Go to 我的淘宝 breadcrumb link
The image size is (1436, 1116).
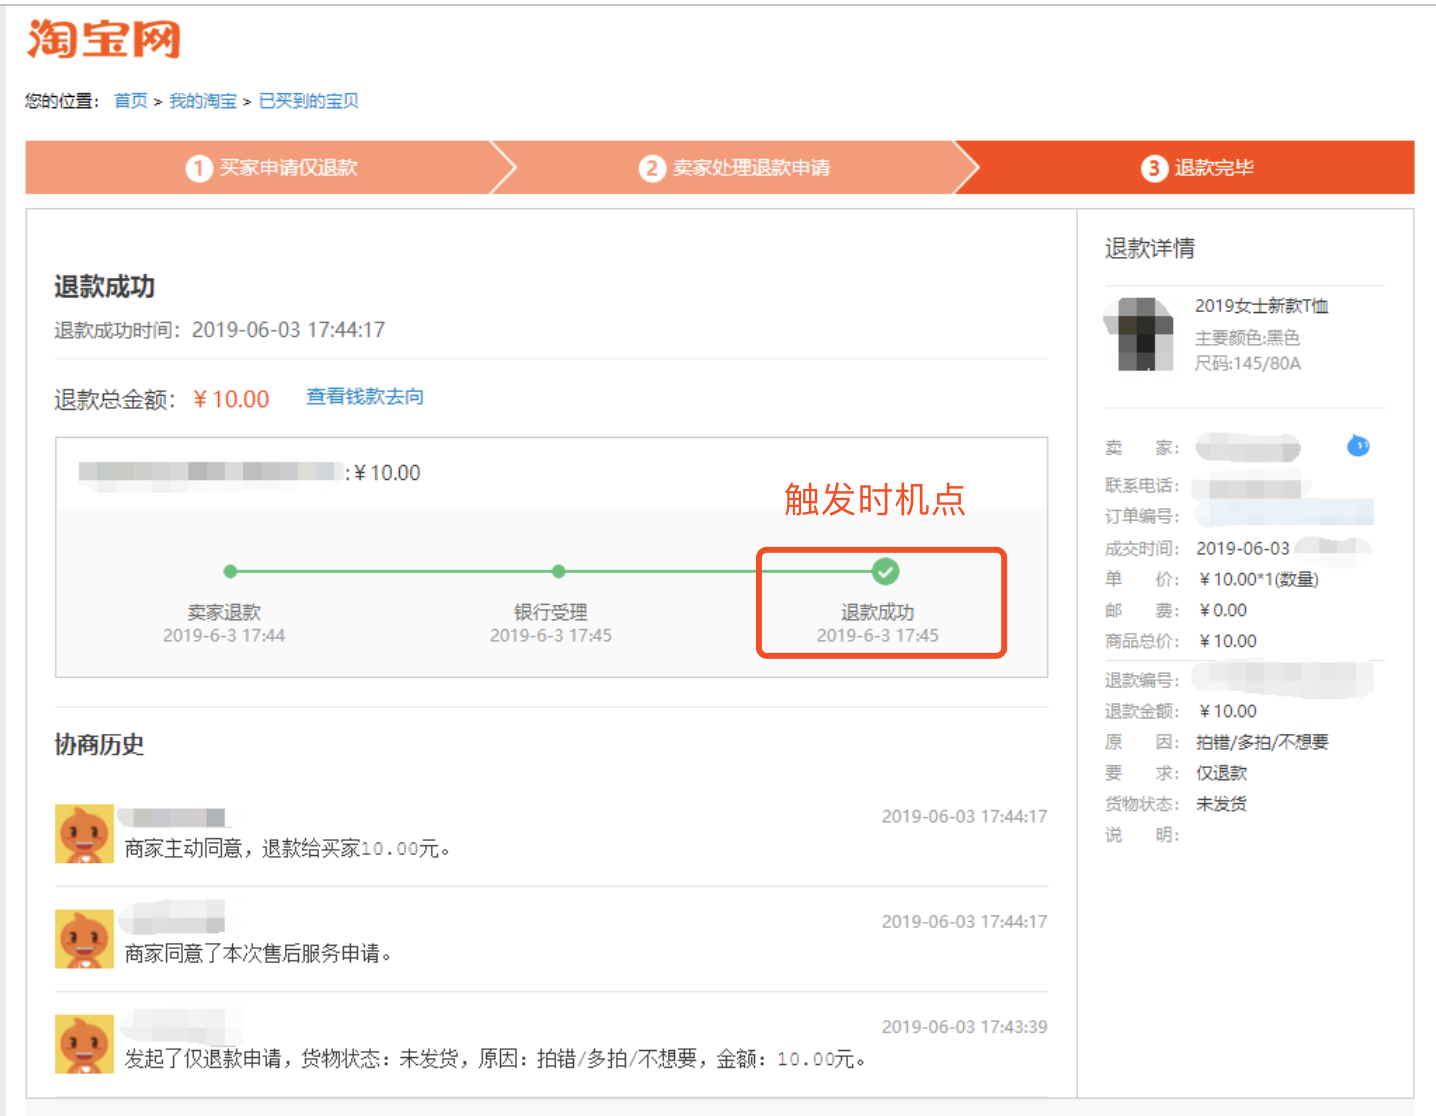coord(202,101)
